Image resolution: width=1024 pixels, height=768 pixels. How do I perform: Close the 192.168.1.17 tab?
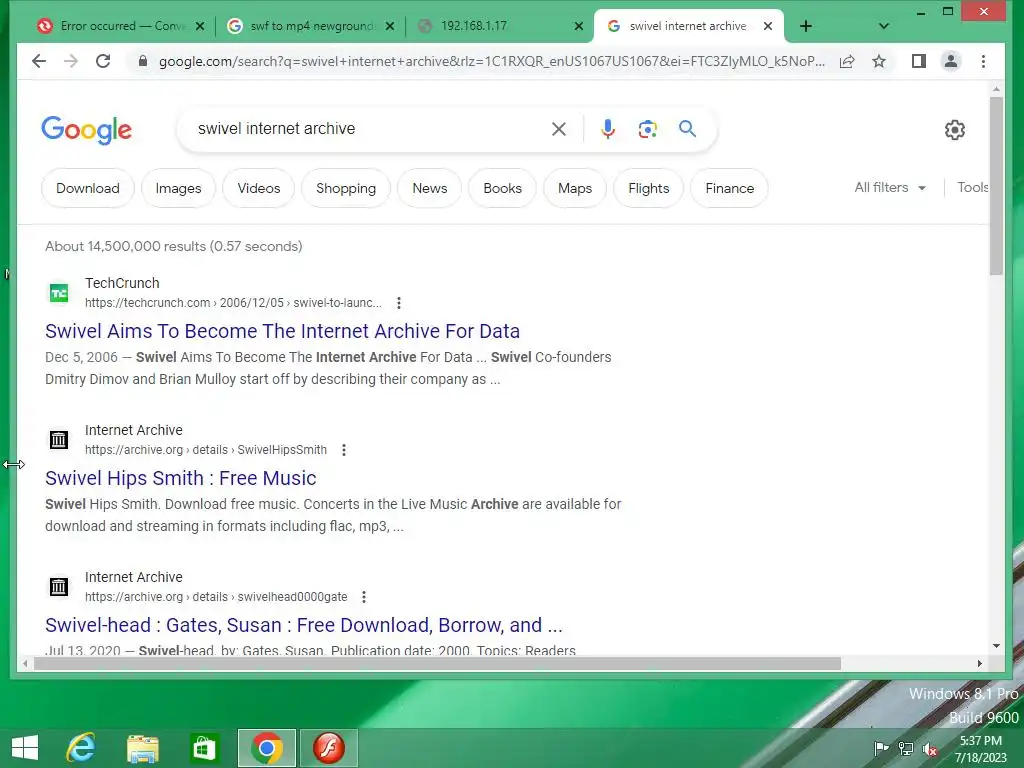coord(579,26)
